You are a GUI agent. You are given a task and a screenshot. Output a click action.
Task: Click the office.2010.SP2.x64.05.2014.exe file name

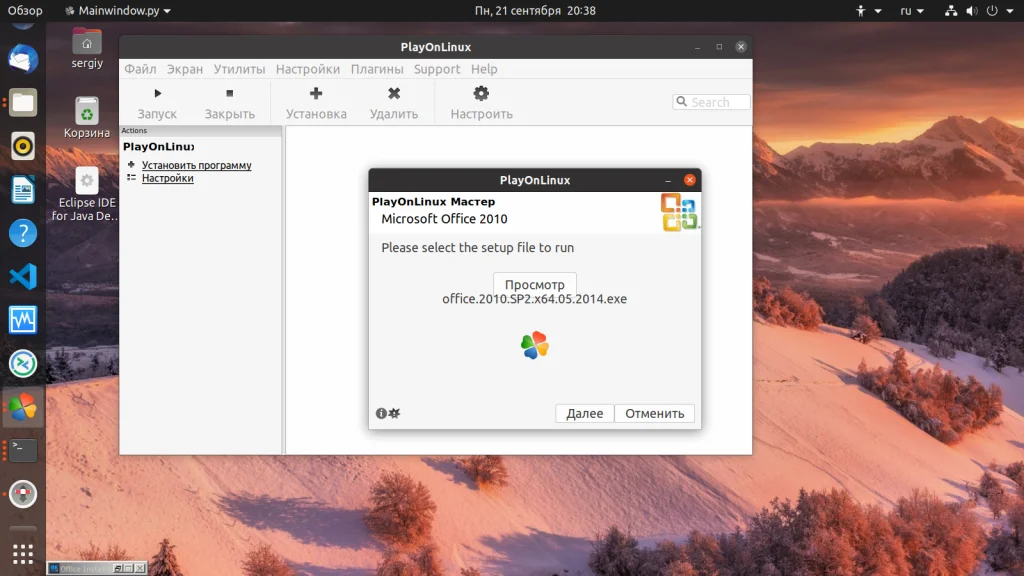click(534, 299)
